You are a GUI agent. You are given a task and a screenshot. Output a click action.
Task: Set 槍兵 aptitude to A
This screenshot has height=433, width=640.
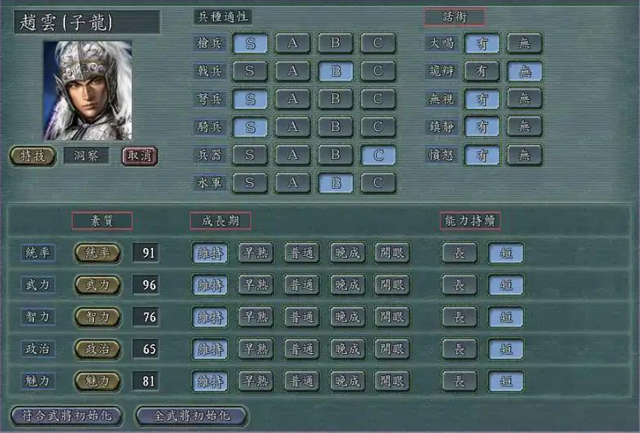293,43
